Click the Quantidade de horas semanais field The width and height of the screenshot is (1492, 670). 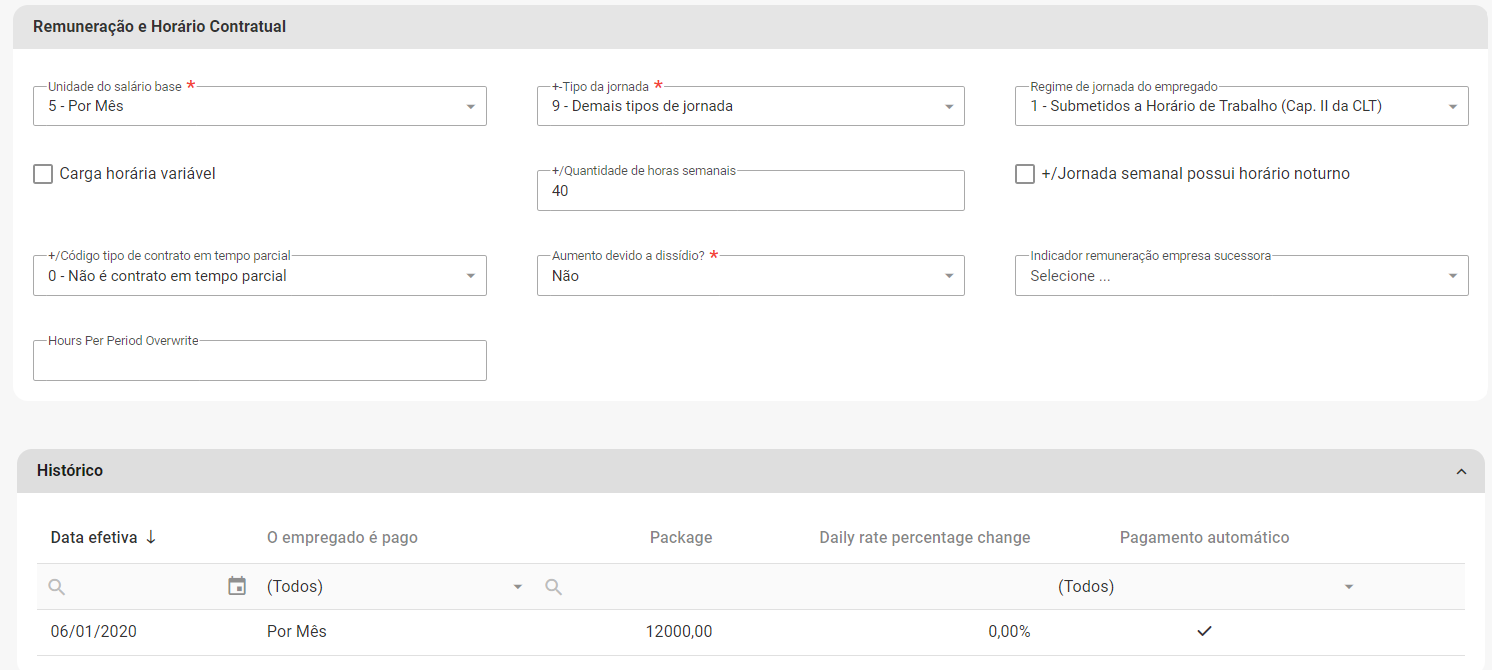750,191
